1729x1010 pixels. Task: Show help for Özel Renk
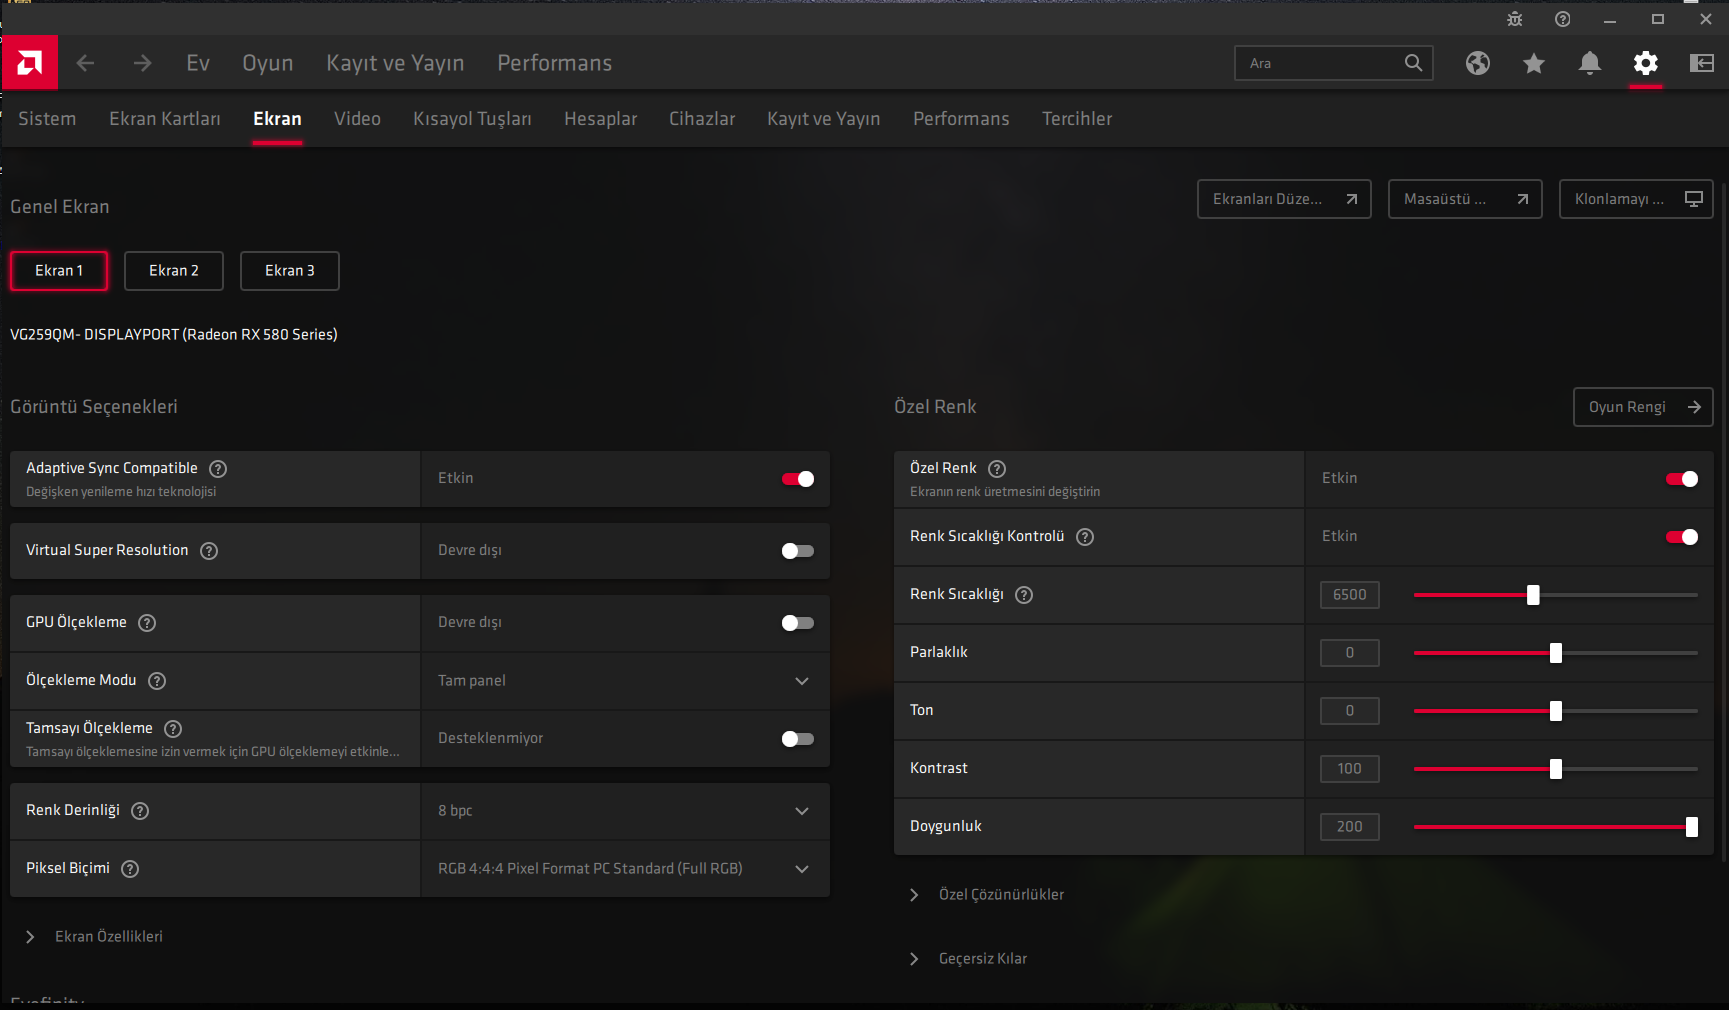[x=997, y=469]
